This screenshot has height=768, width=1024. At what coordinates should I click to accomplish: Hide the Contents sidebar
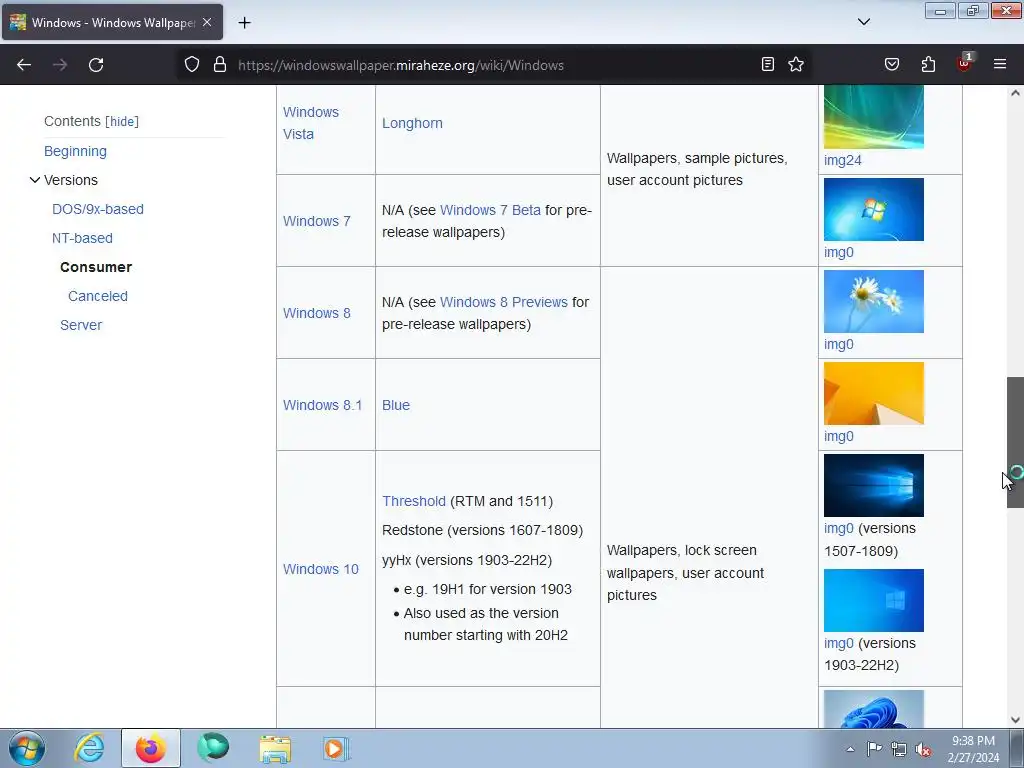122,121
